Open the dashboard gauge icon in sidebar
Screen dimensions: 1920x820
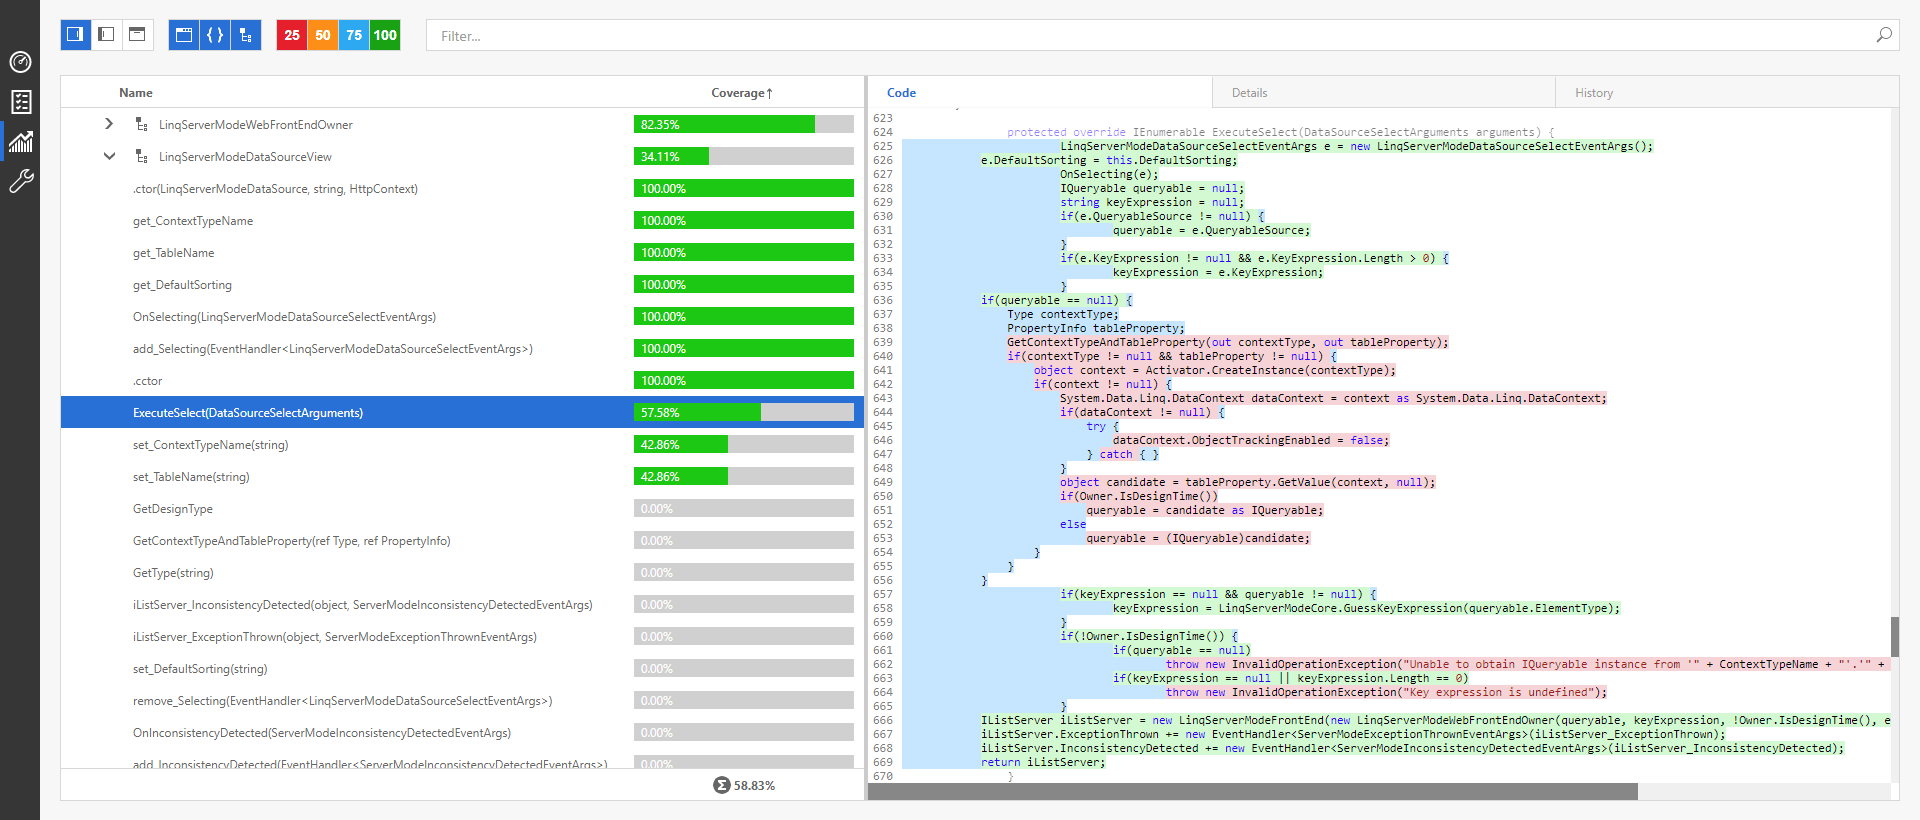coord(20,62)
